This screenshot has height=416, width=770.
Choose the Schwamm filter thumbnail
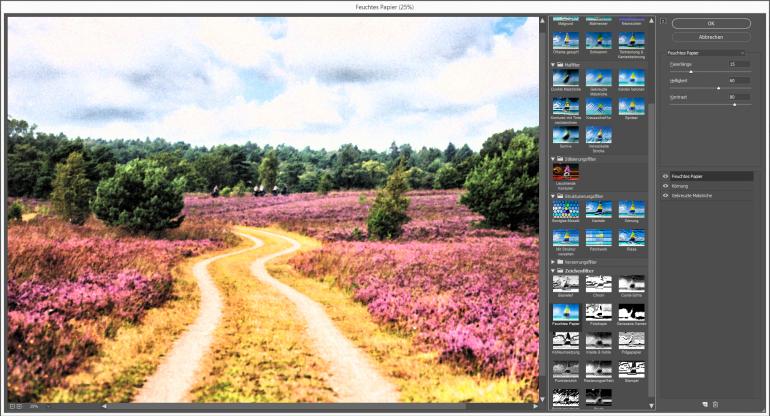pyautogui.click(x=599, y=40)
